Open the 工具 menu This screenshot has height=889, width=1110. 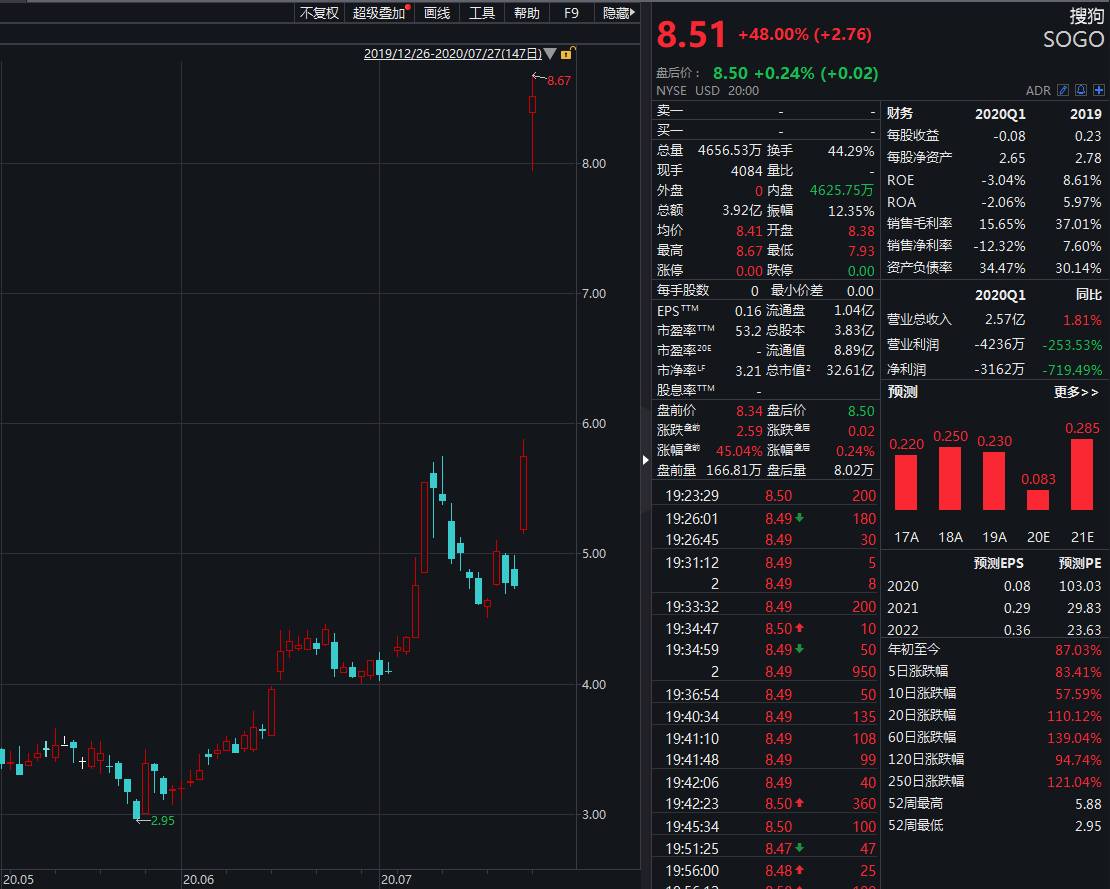(x=482, y=13)
